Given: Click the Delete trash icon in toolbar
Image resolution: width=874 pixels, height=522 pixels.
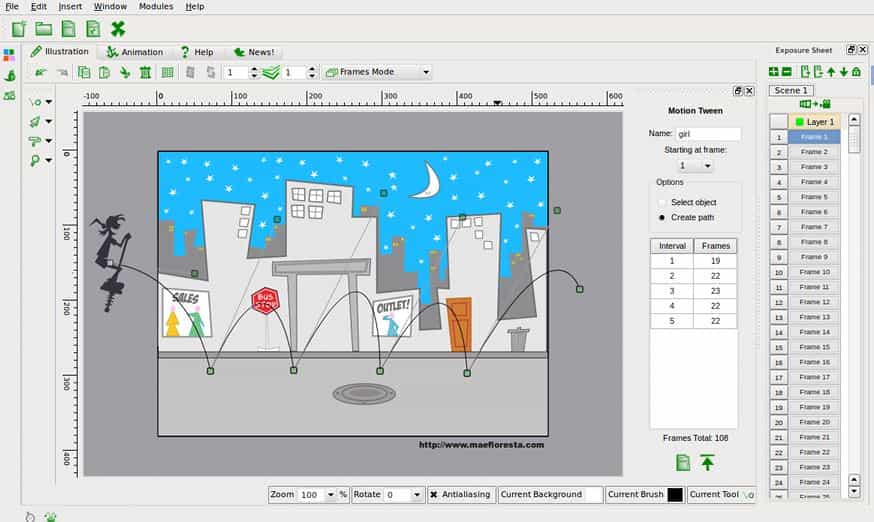Looking at the screenshot, I should pyautogui.click(x=145, y=72).
